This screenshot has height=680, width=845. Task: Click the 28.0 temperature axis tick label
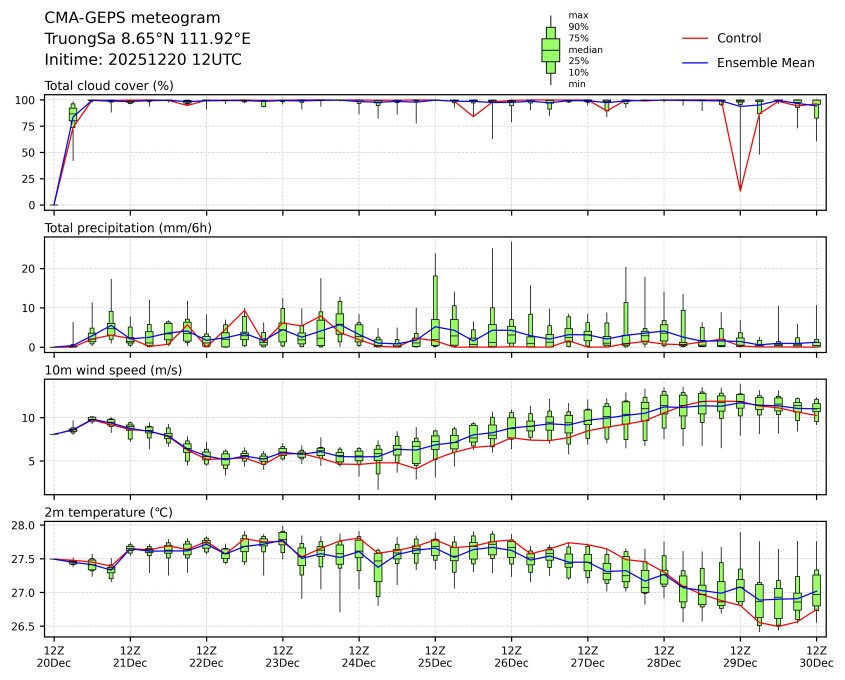coord(27,525)
